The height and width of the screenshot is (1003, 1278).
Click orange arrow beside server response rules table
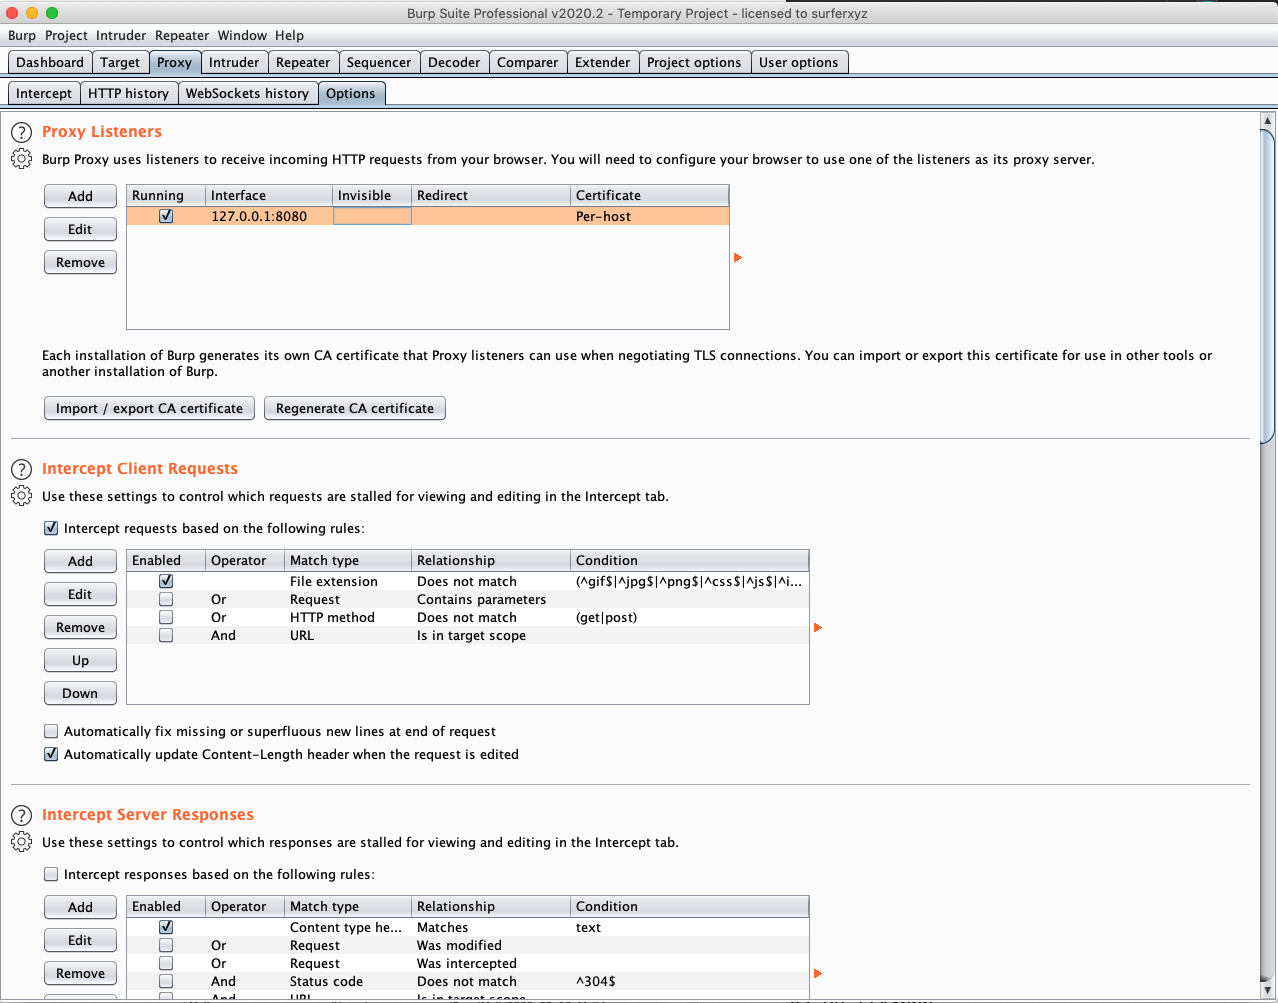point(818,973)
